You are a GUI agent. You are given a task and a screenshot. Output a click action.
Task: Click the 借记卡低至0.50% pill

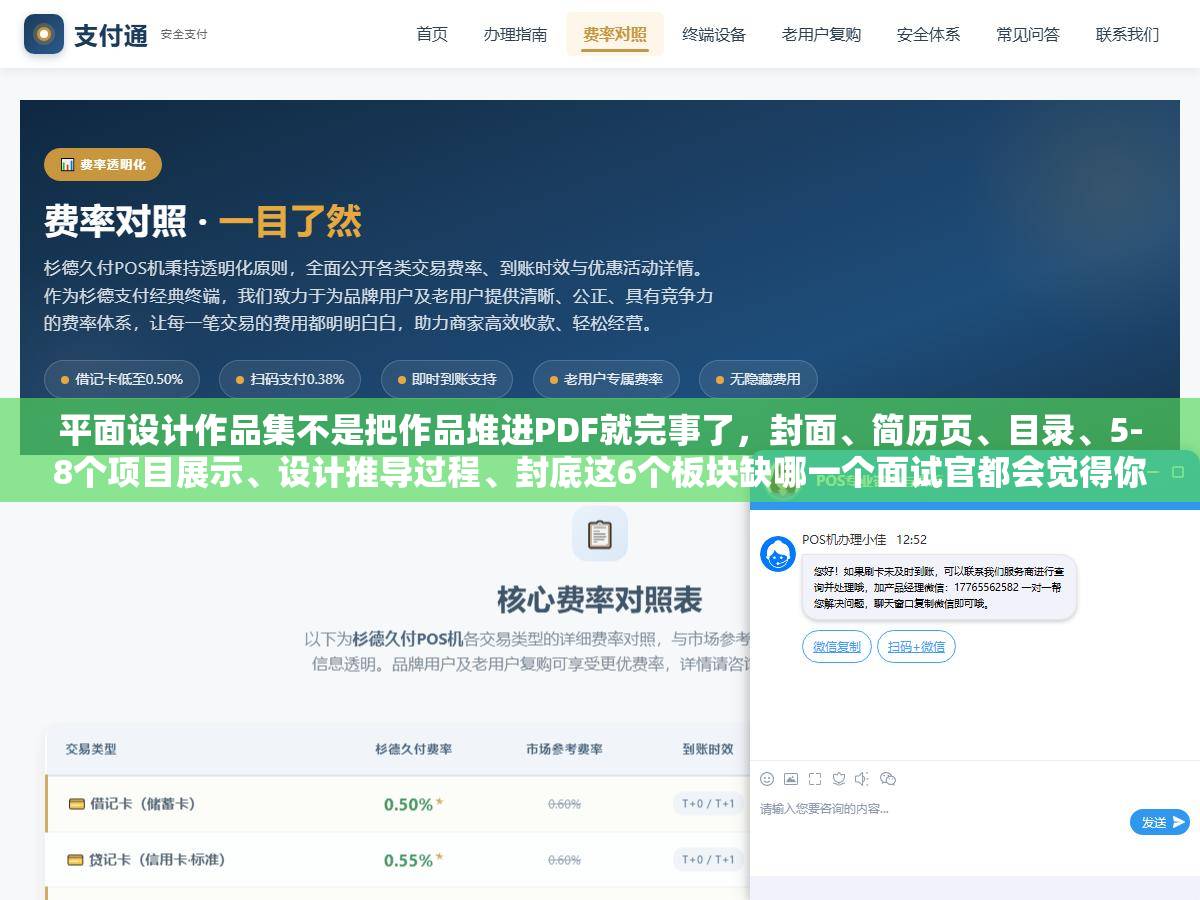click(x=122, y=379)
